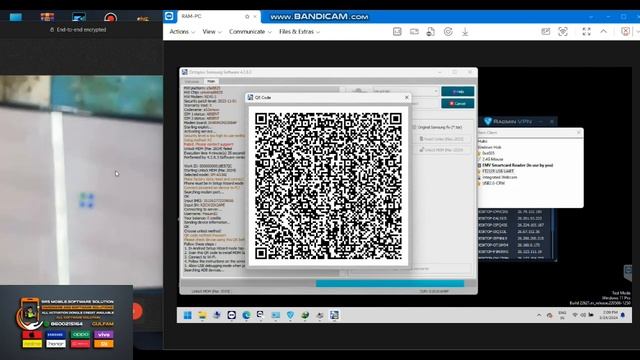Close the QR Code dialog
This screenshot has width=640, height=360.
click(x=406, y=98)
